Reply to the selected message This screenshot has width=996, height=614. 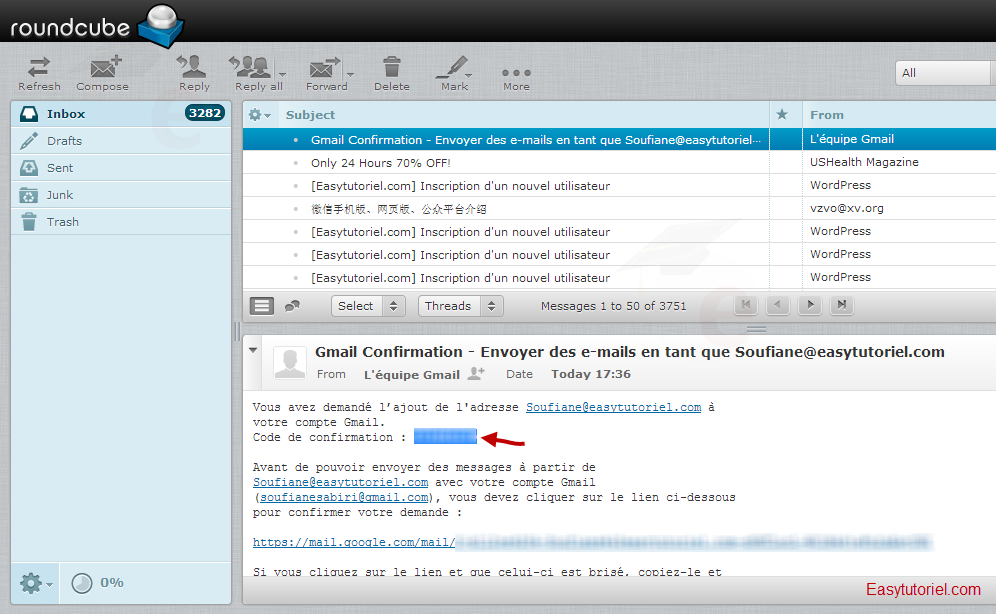click(194, 74)
